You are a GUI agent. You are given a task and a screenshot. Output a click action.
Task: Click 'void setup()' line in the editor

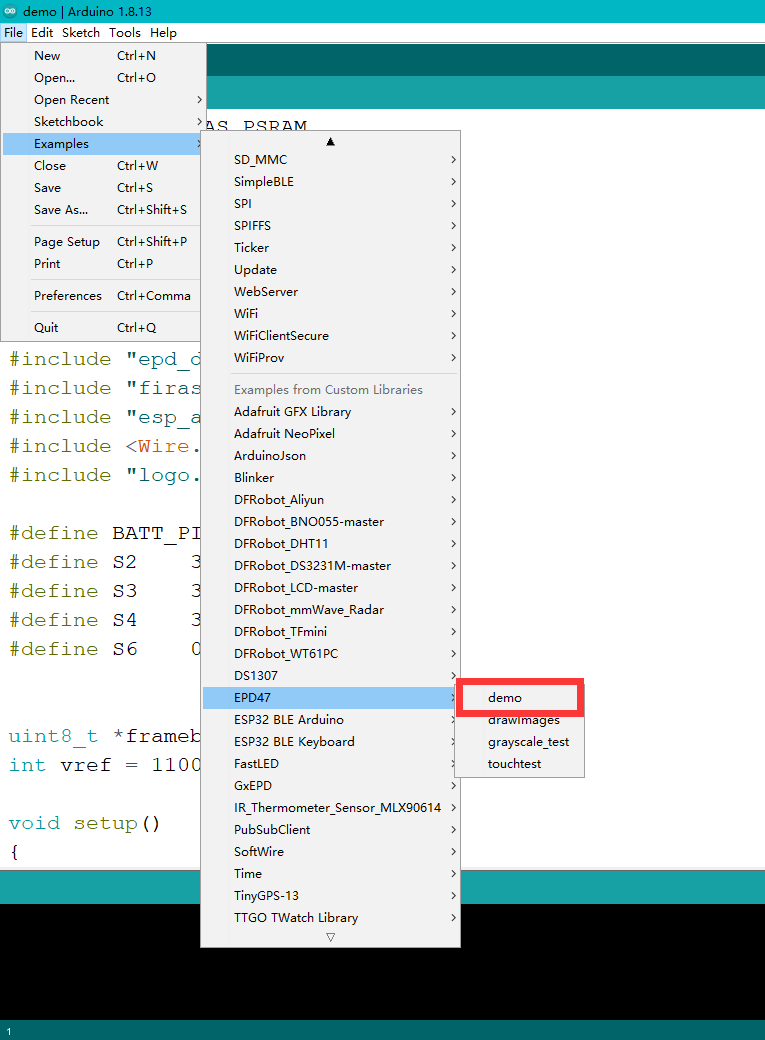[x=84, y=823]
